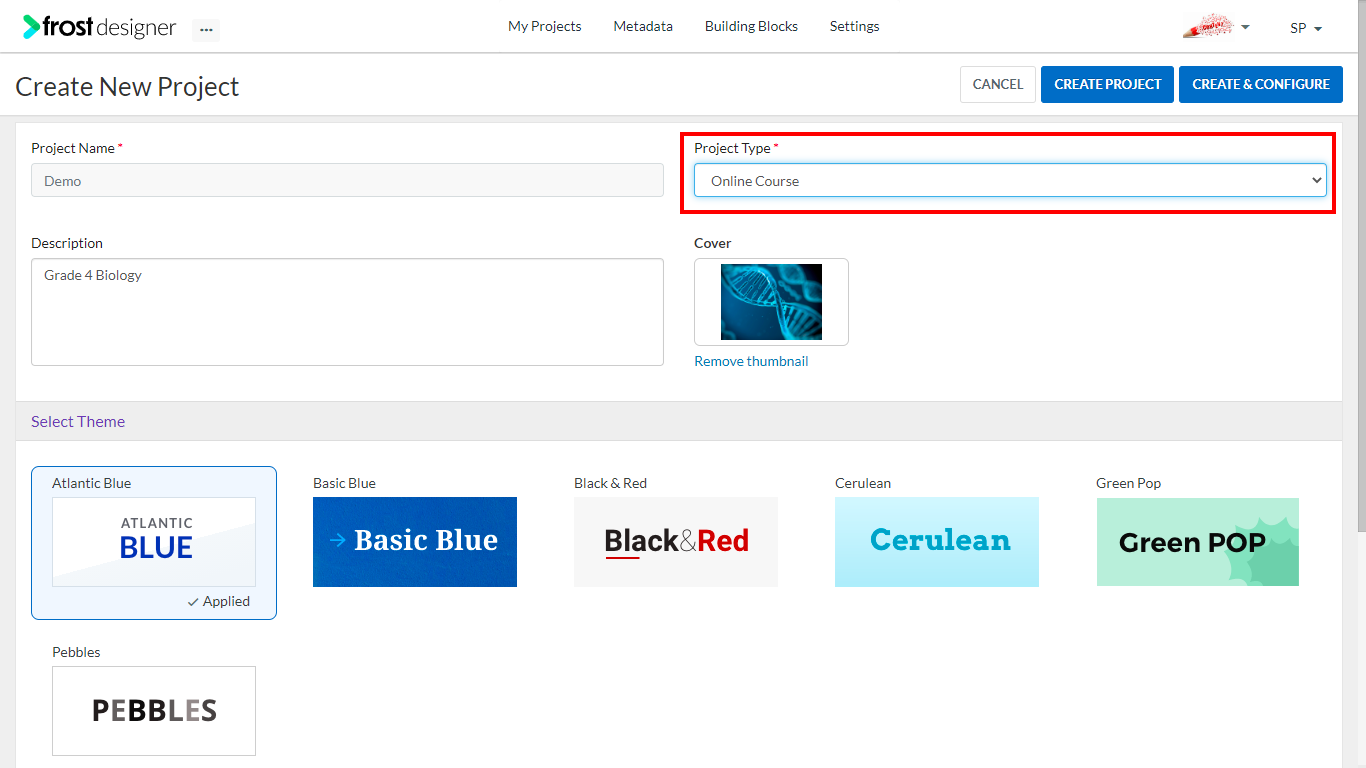Open the My Projects menu
Viewport: 1366px width, 768px height.
click(544, 27)
